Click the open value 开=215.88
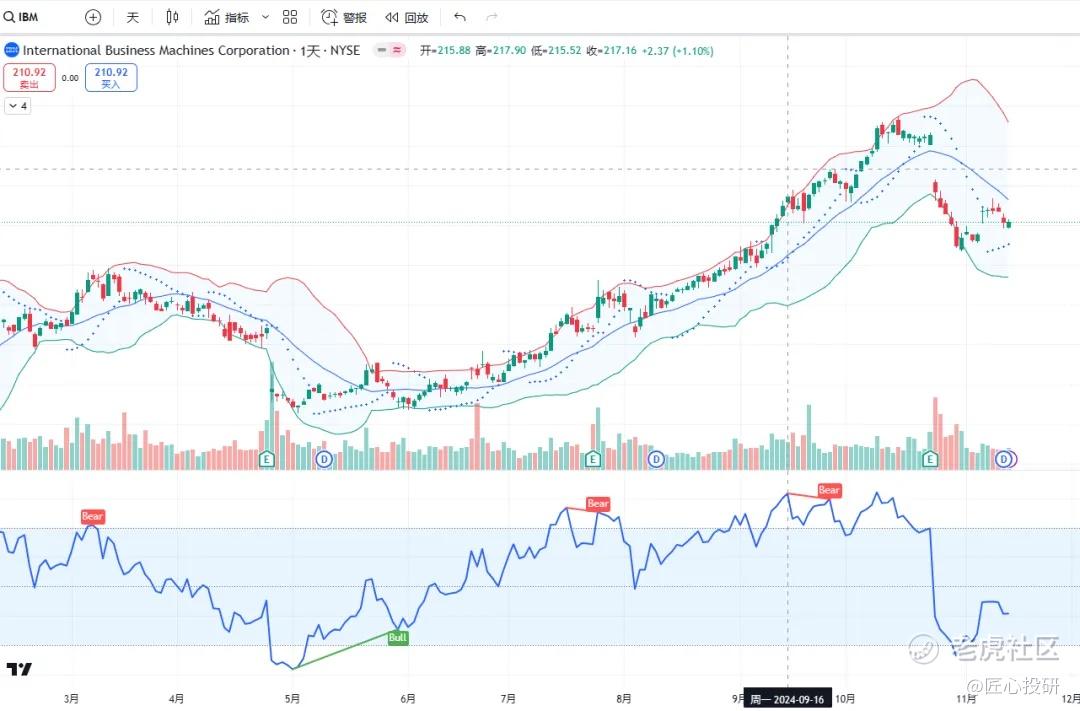 445,50
